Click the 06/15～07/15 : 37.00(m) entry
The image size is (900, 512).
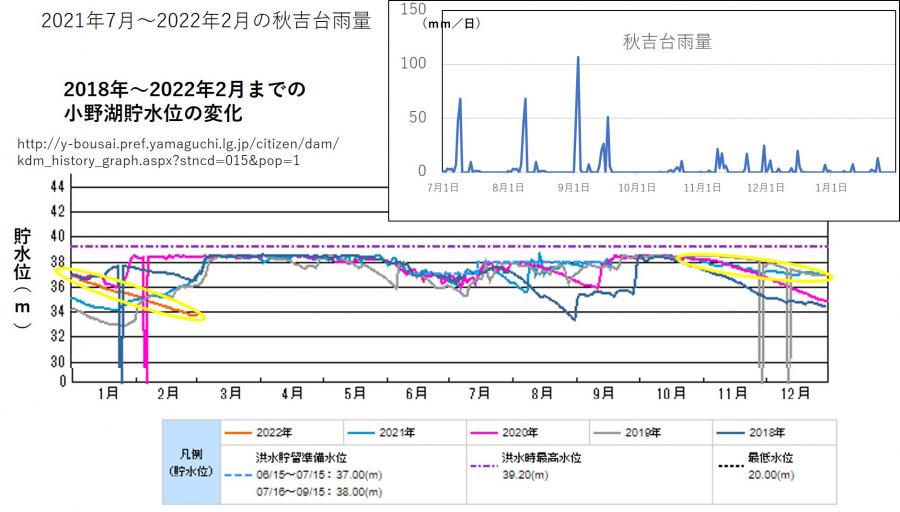(x=319, y=475)
